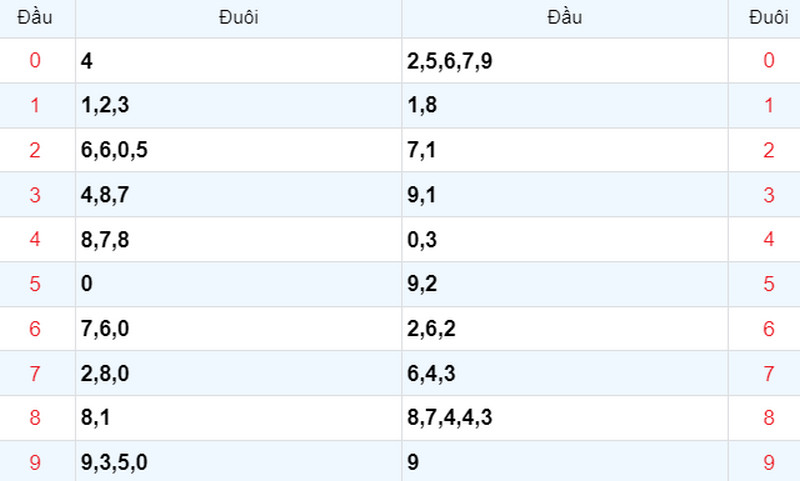The height and width of the screenshot is (481, 800).
Task: Select red head number 9 in left column
Action: [x=35, y=462]
